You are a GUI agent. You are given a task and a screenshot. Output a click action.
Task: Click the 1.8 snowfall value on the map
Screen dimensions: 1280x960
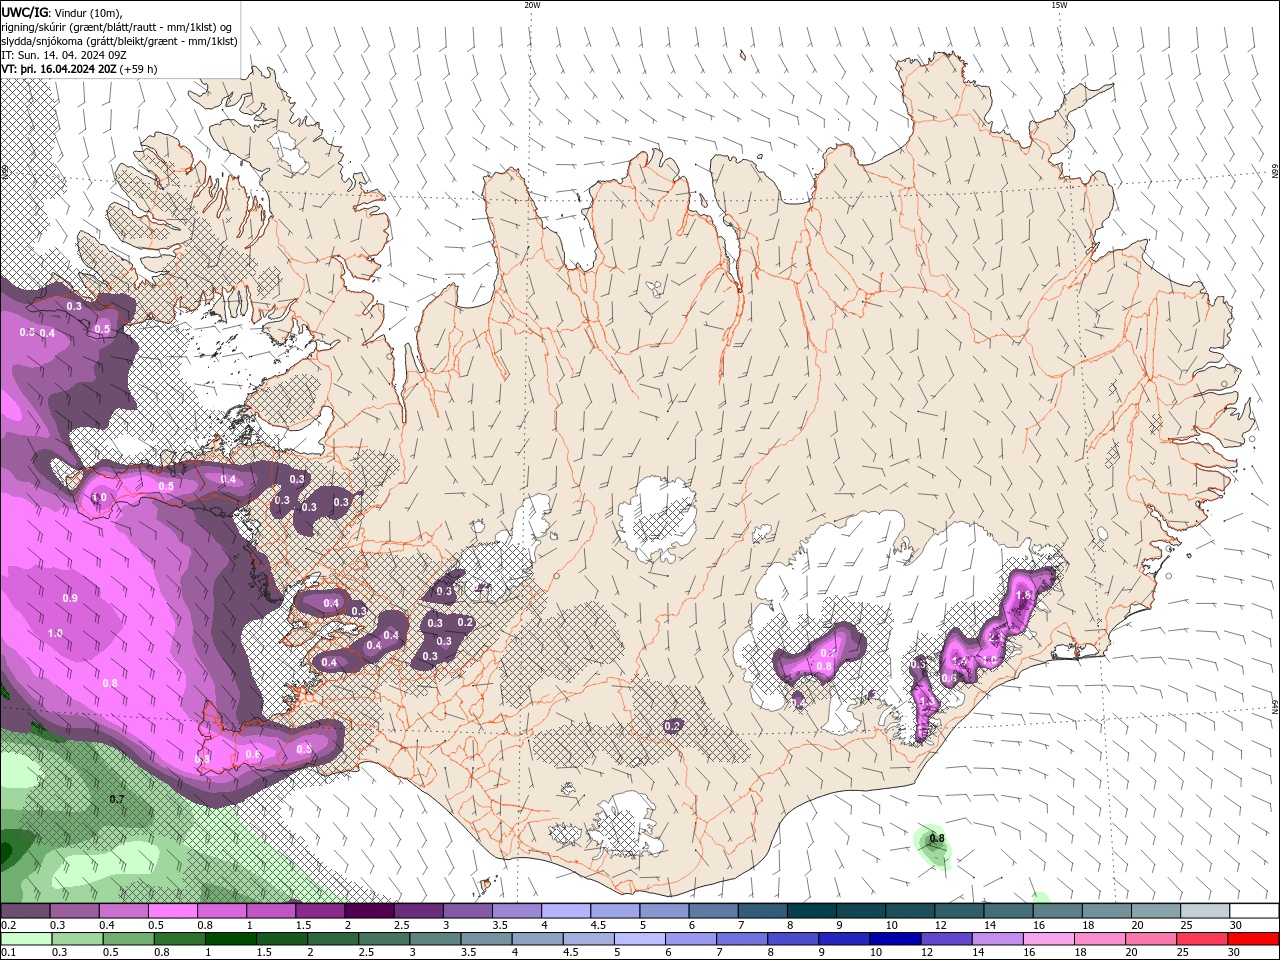tap(1022, 595)
